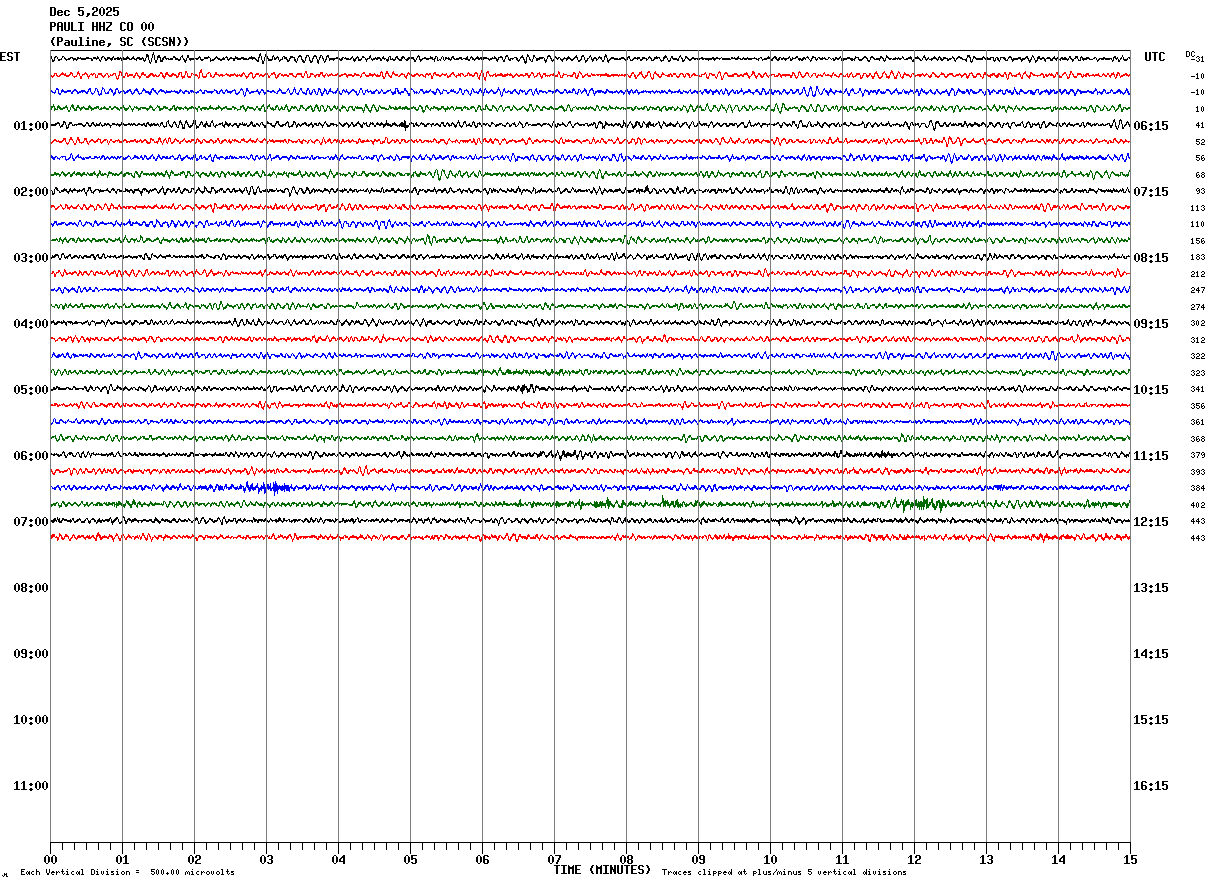Click minute '05' on the bottom axis
The width and height of the screenshot is (1210, 886).
(x=410, y=860)
